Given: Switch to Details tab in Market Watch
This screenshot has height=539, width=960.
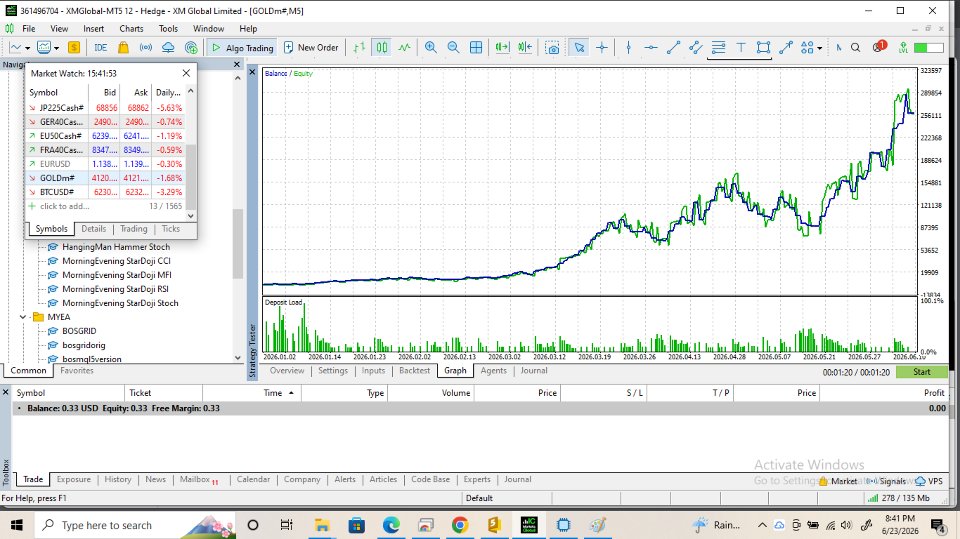Looking at the screenshot, I should pos(94,228).
